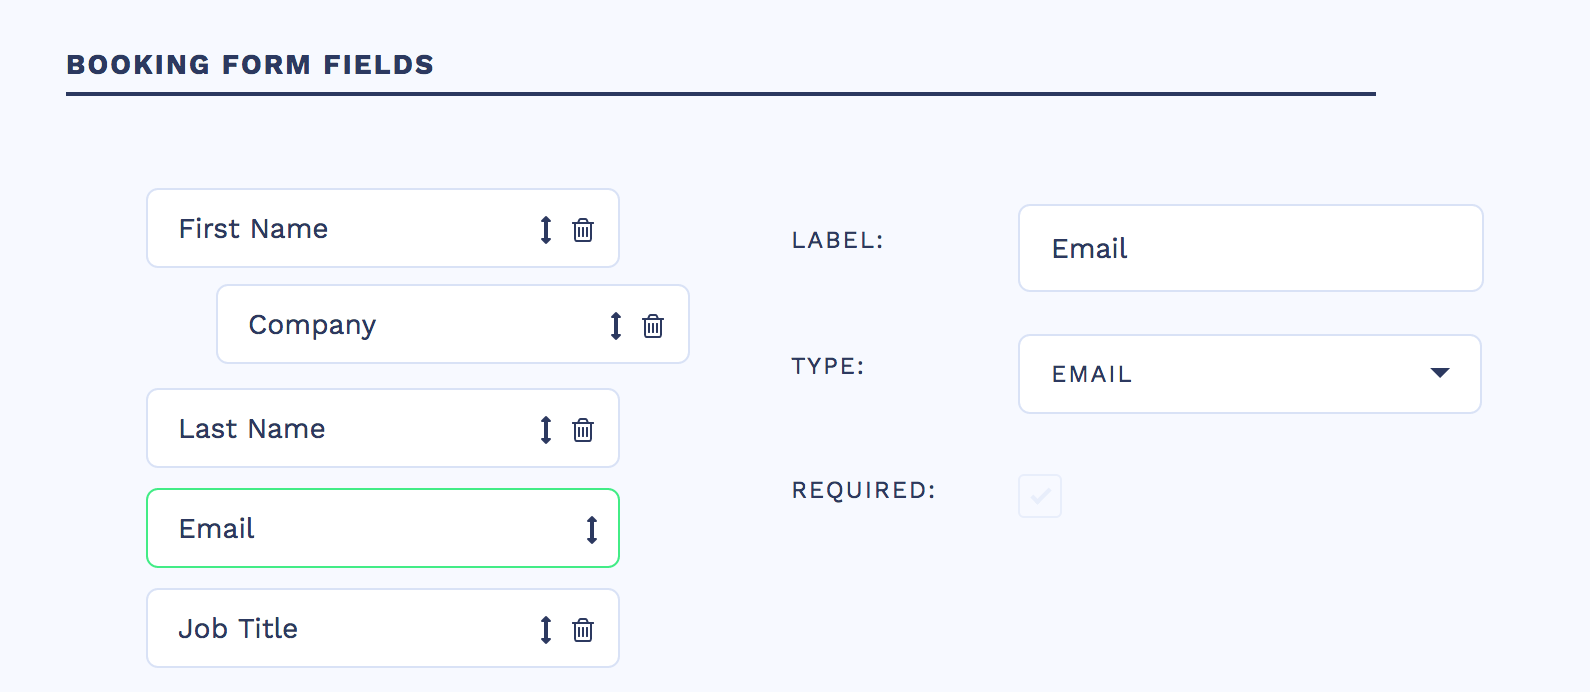
Task: Click the Label input containing Email
Action: pyautogui.click(x=1250, y=248)
